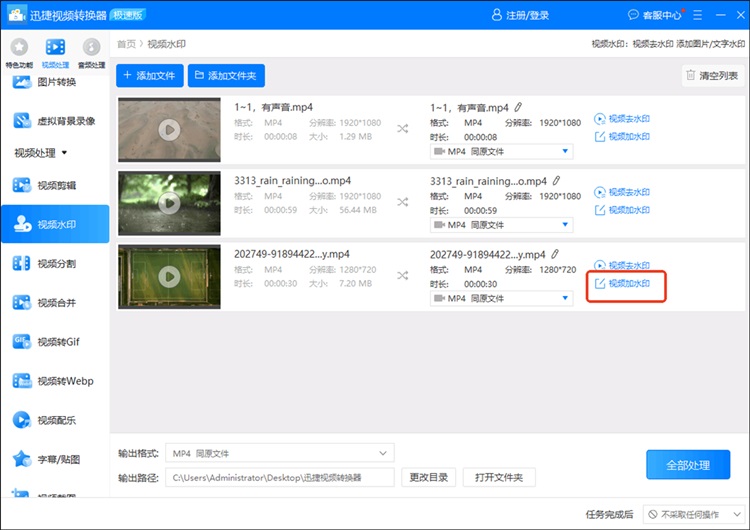Open 虚拟背景录像 in the sidebar
Image resolution: width=750 pixels, height=530 pixels.
[x=55, y=121]
